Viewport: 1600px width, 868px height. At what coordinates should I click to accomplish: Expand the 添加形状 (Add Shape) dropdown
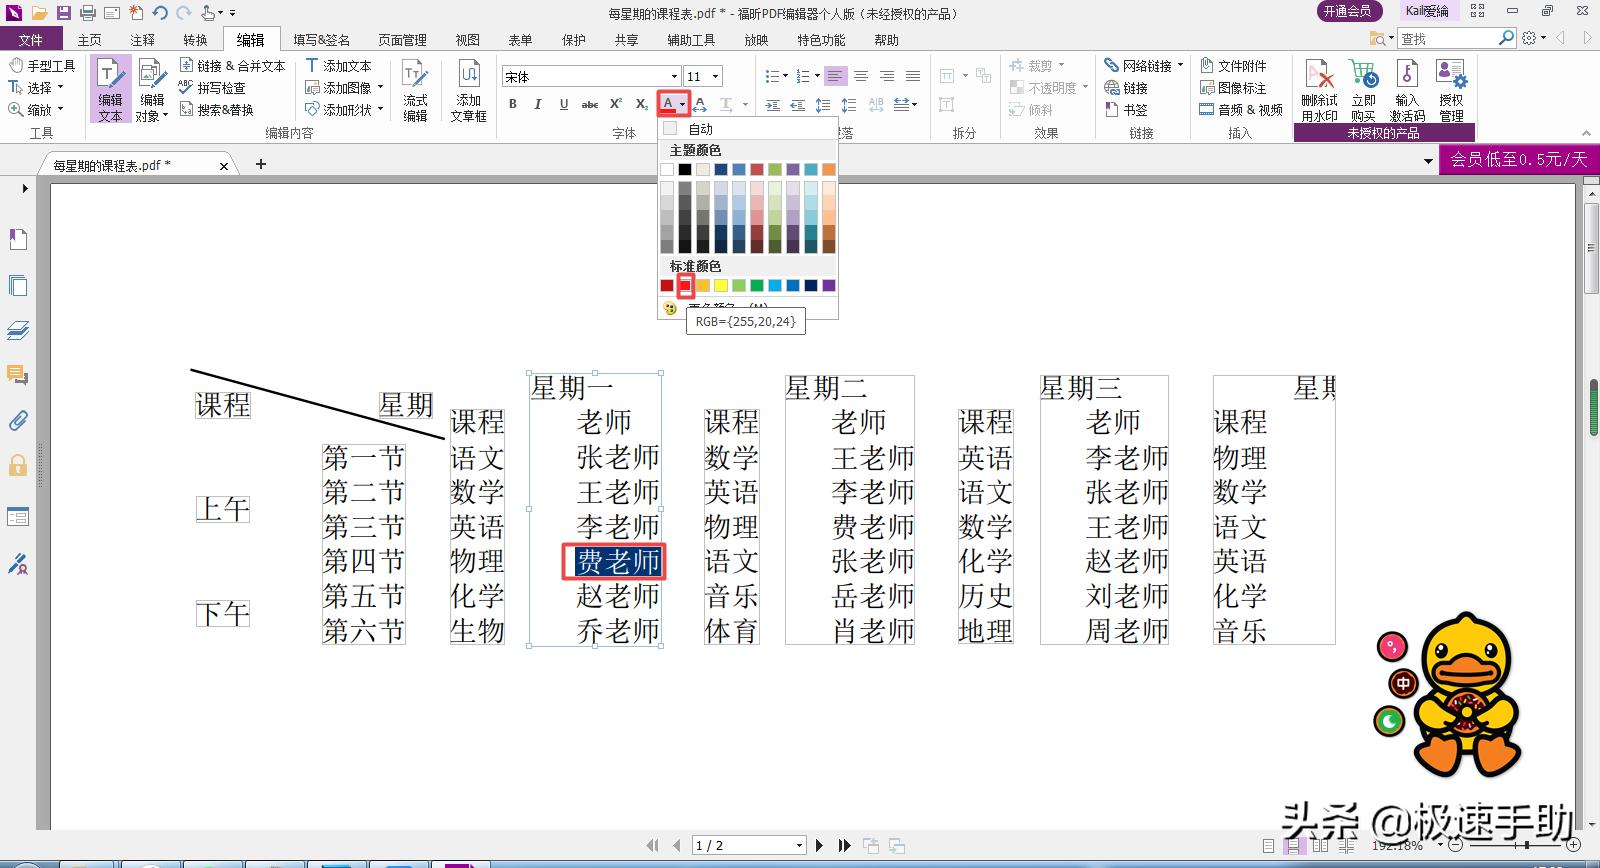pos(381,110)
